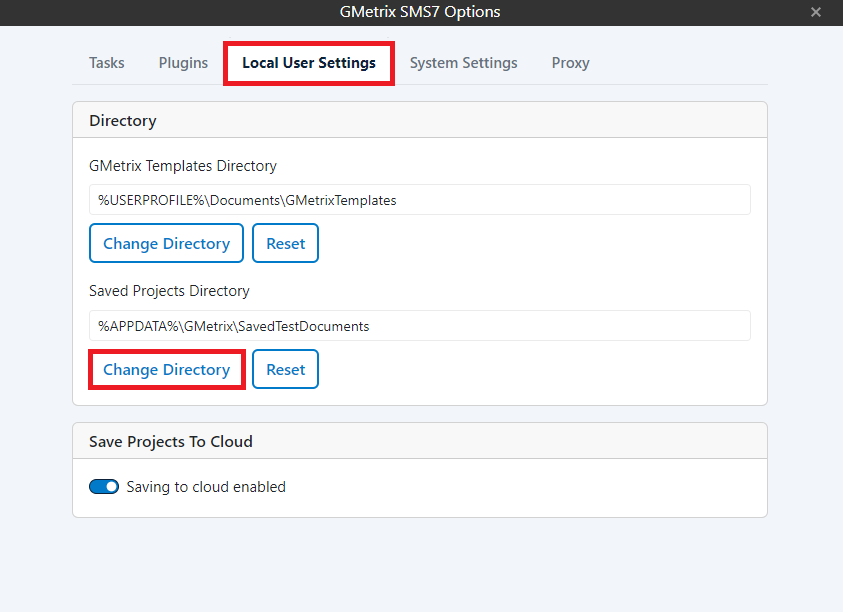Click the Save Projects To Cloud header
The image size is (843, 612).
tap(420, 441)
